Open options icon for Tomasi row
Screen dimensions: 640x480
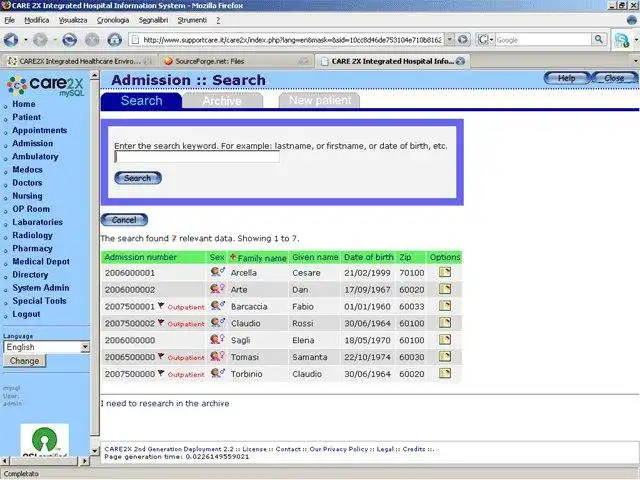(x=444, y=356)
